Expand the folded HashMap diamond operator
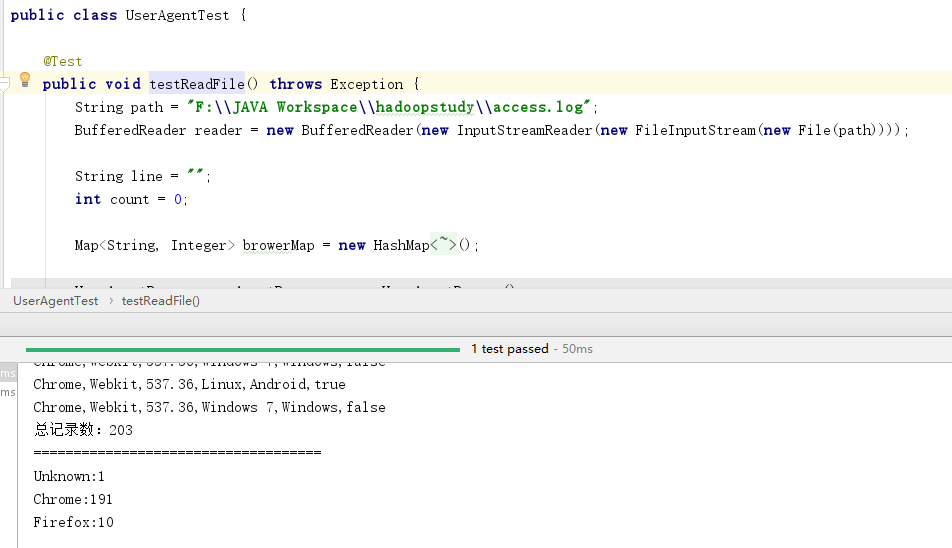This screenshot has width=952, height=548. (444, 245)
